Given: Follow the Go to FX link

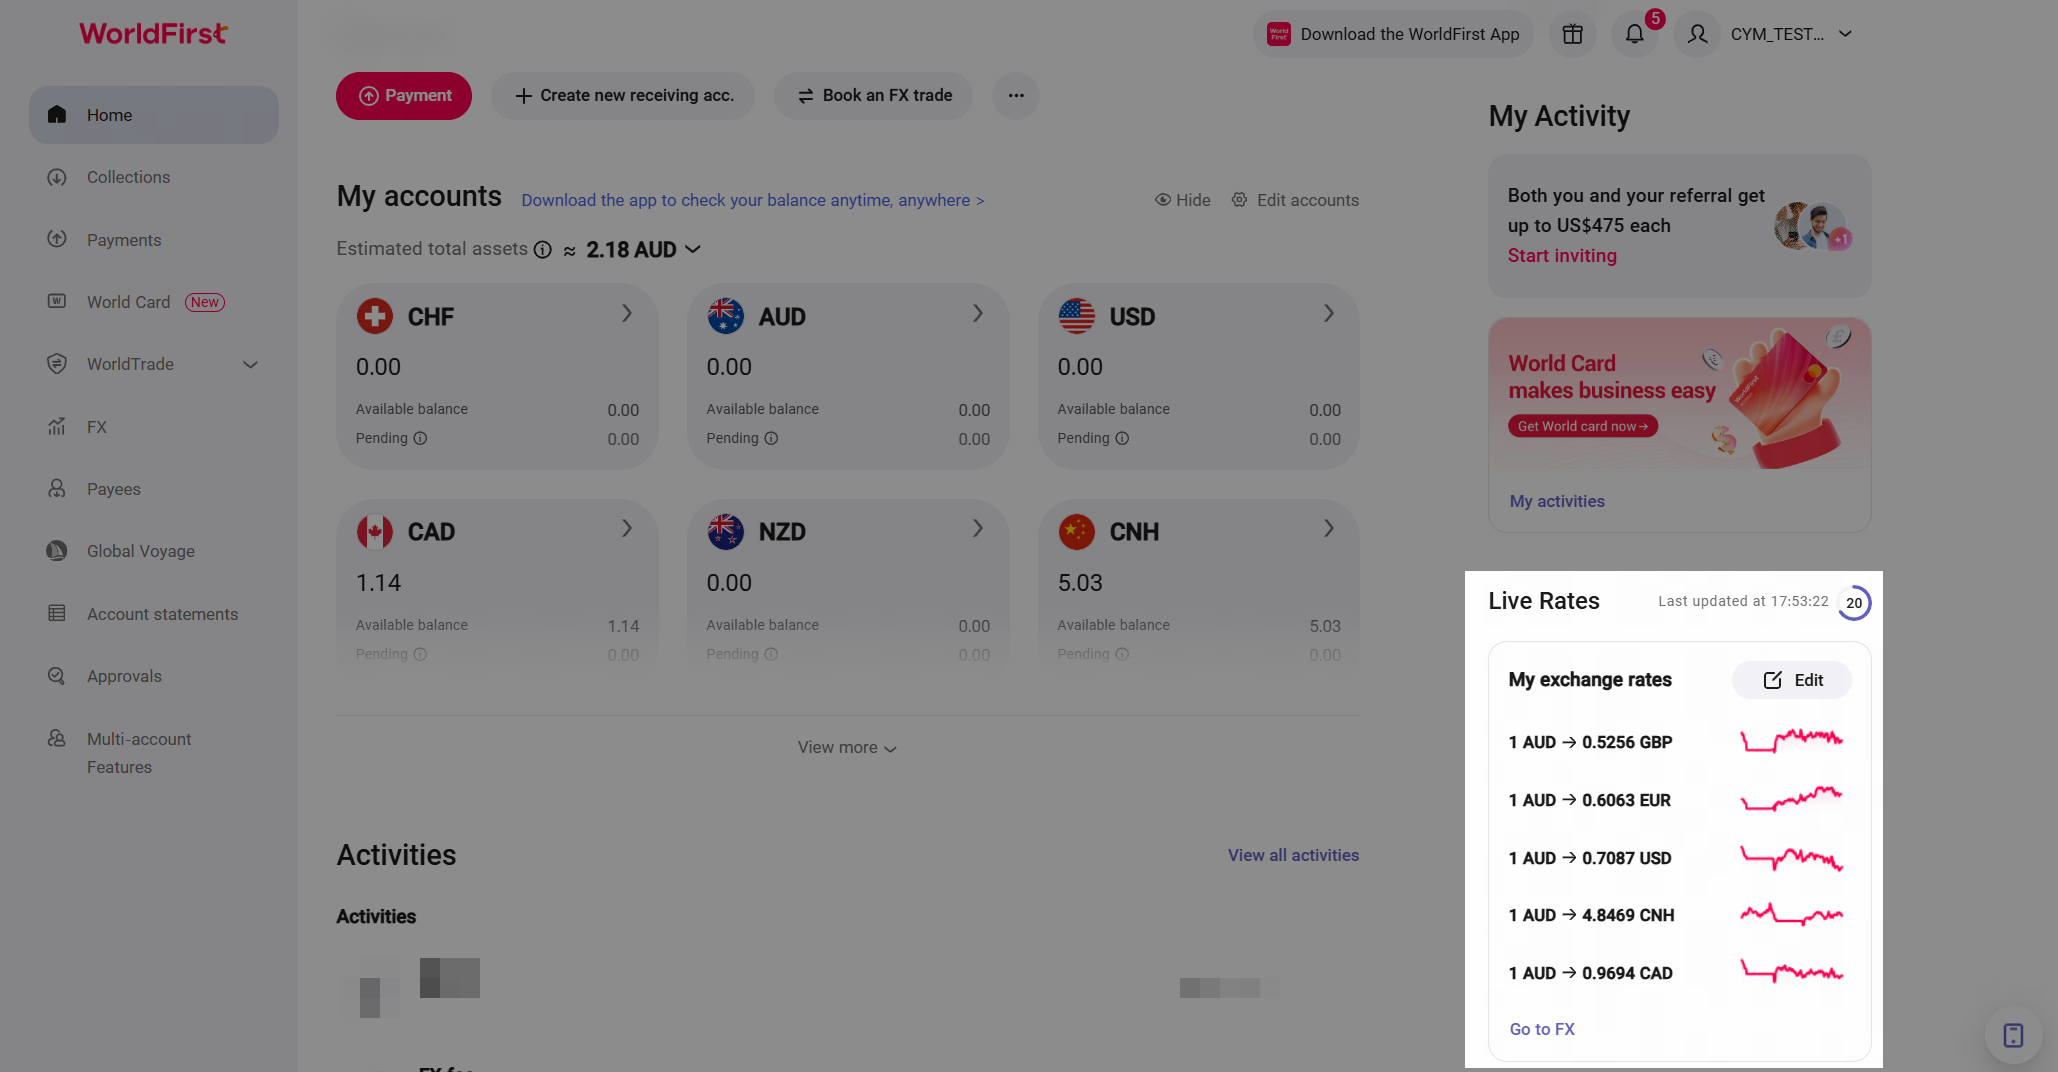Looking at the screenshot, I should pyautogui.click(x=1542, y=1029).
